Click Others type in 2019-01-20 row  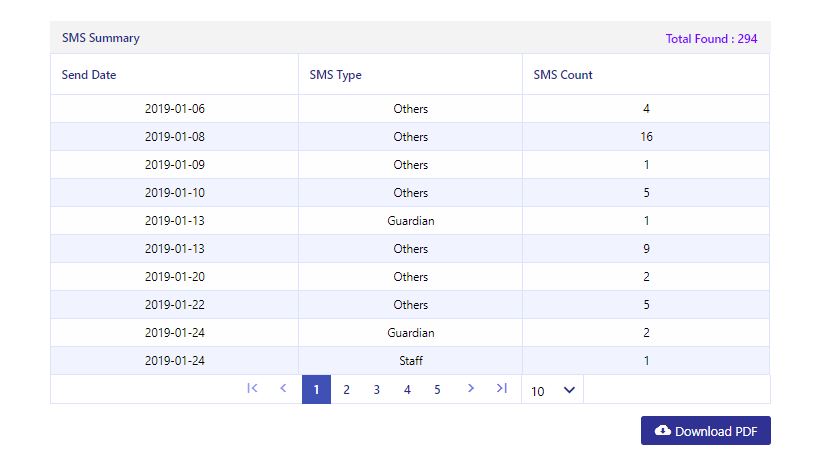pyautogui.click(x=411, y=277)
